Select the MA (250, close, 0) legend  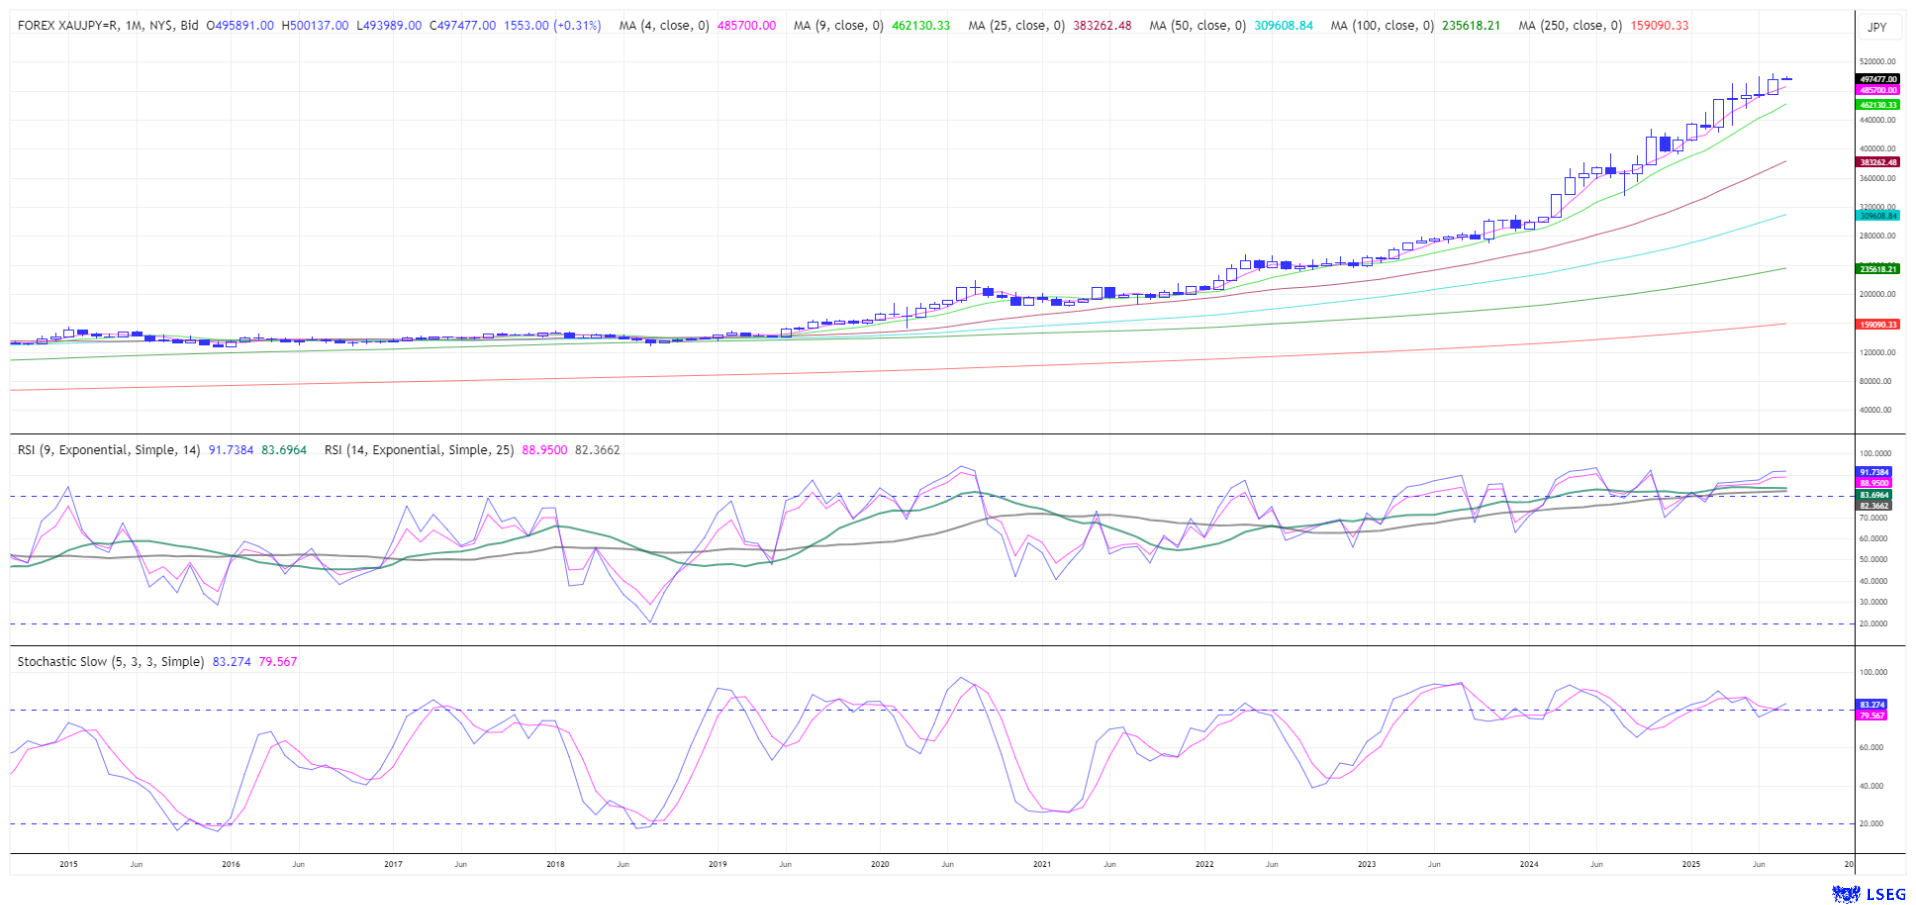click(1569, 26)
